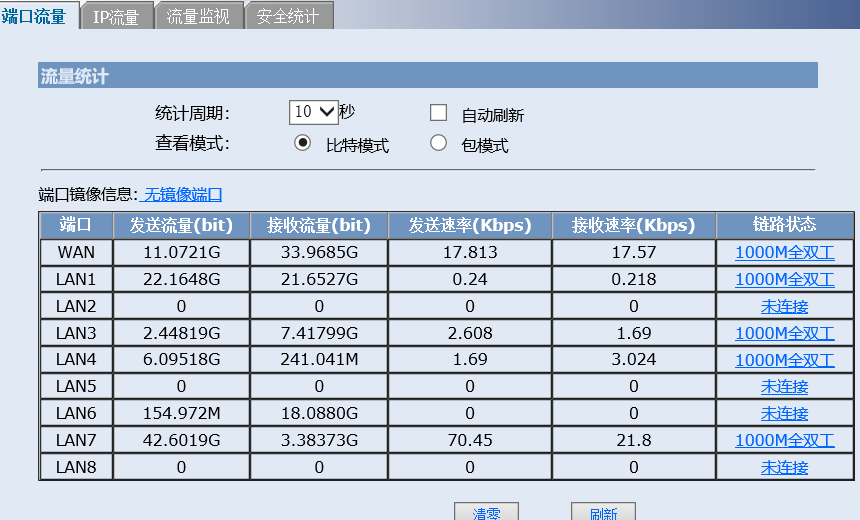Click the 11.0721G sent traffic value
860x520 pixels.
182,252
